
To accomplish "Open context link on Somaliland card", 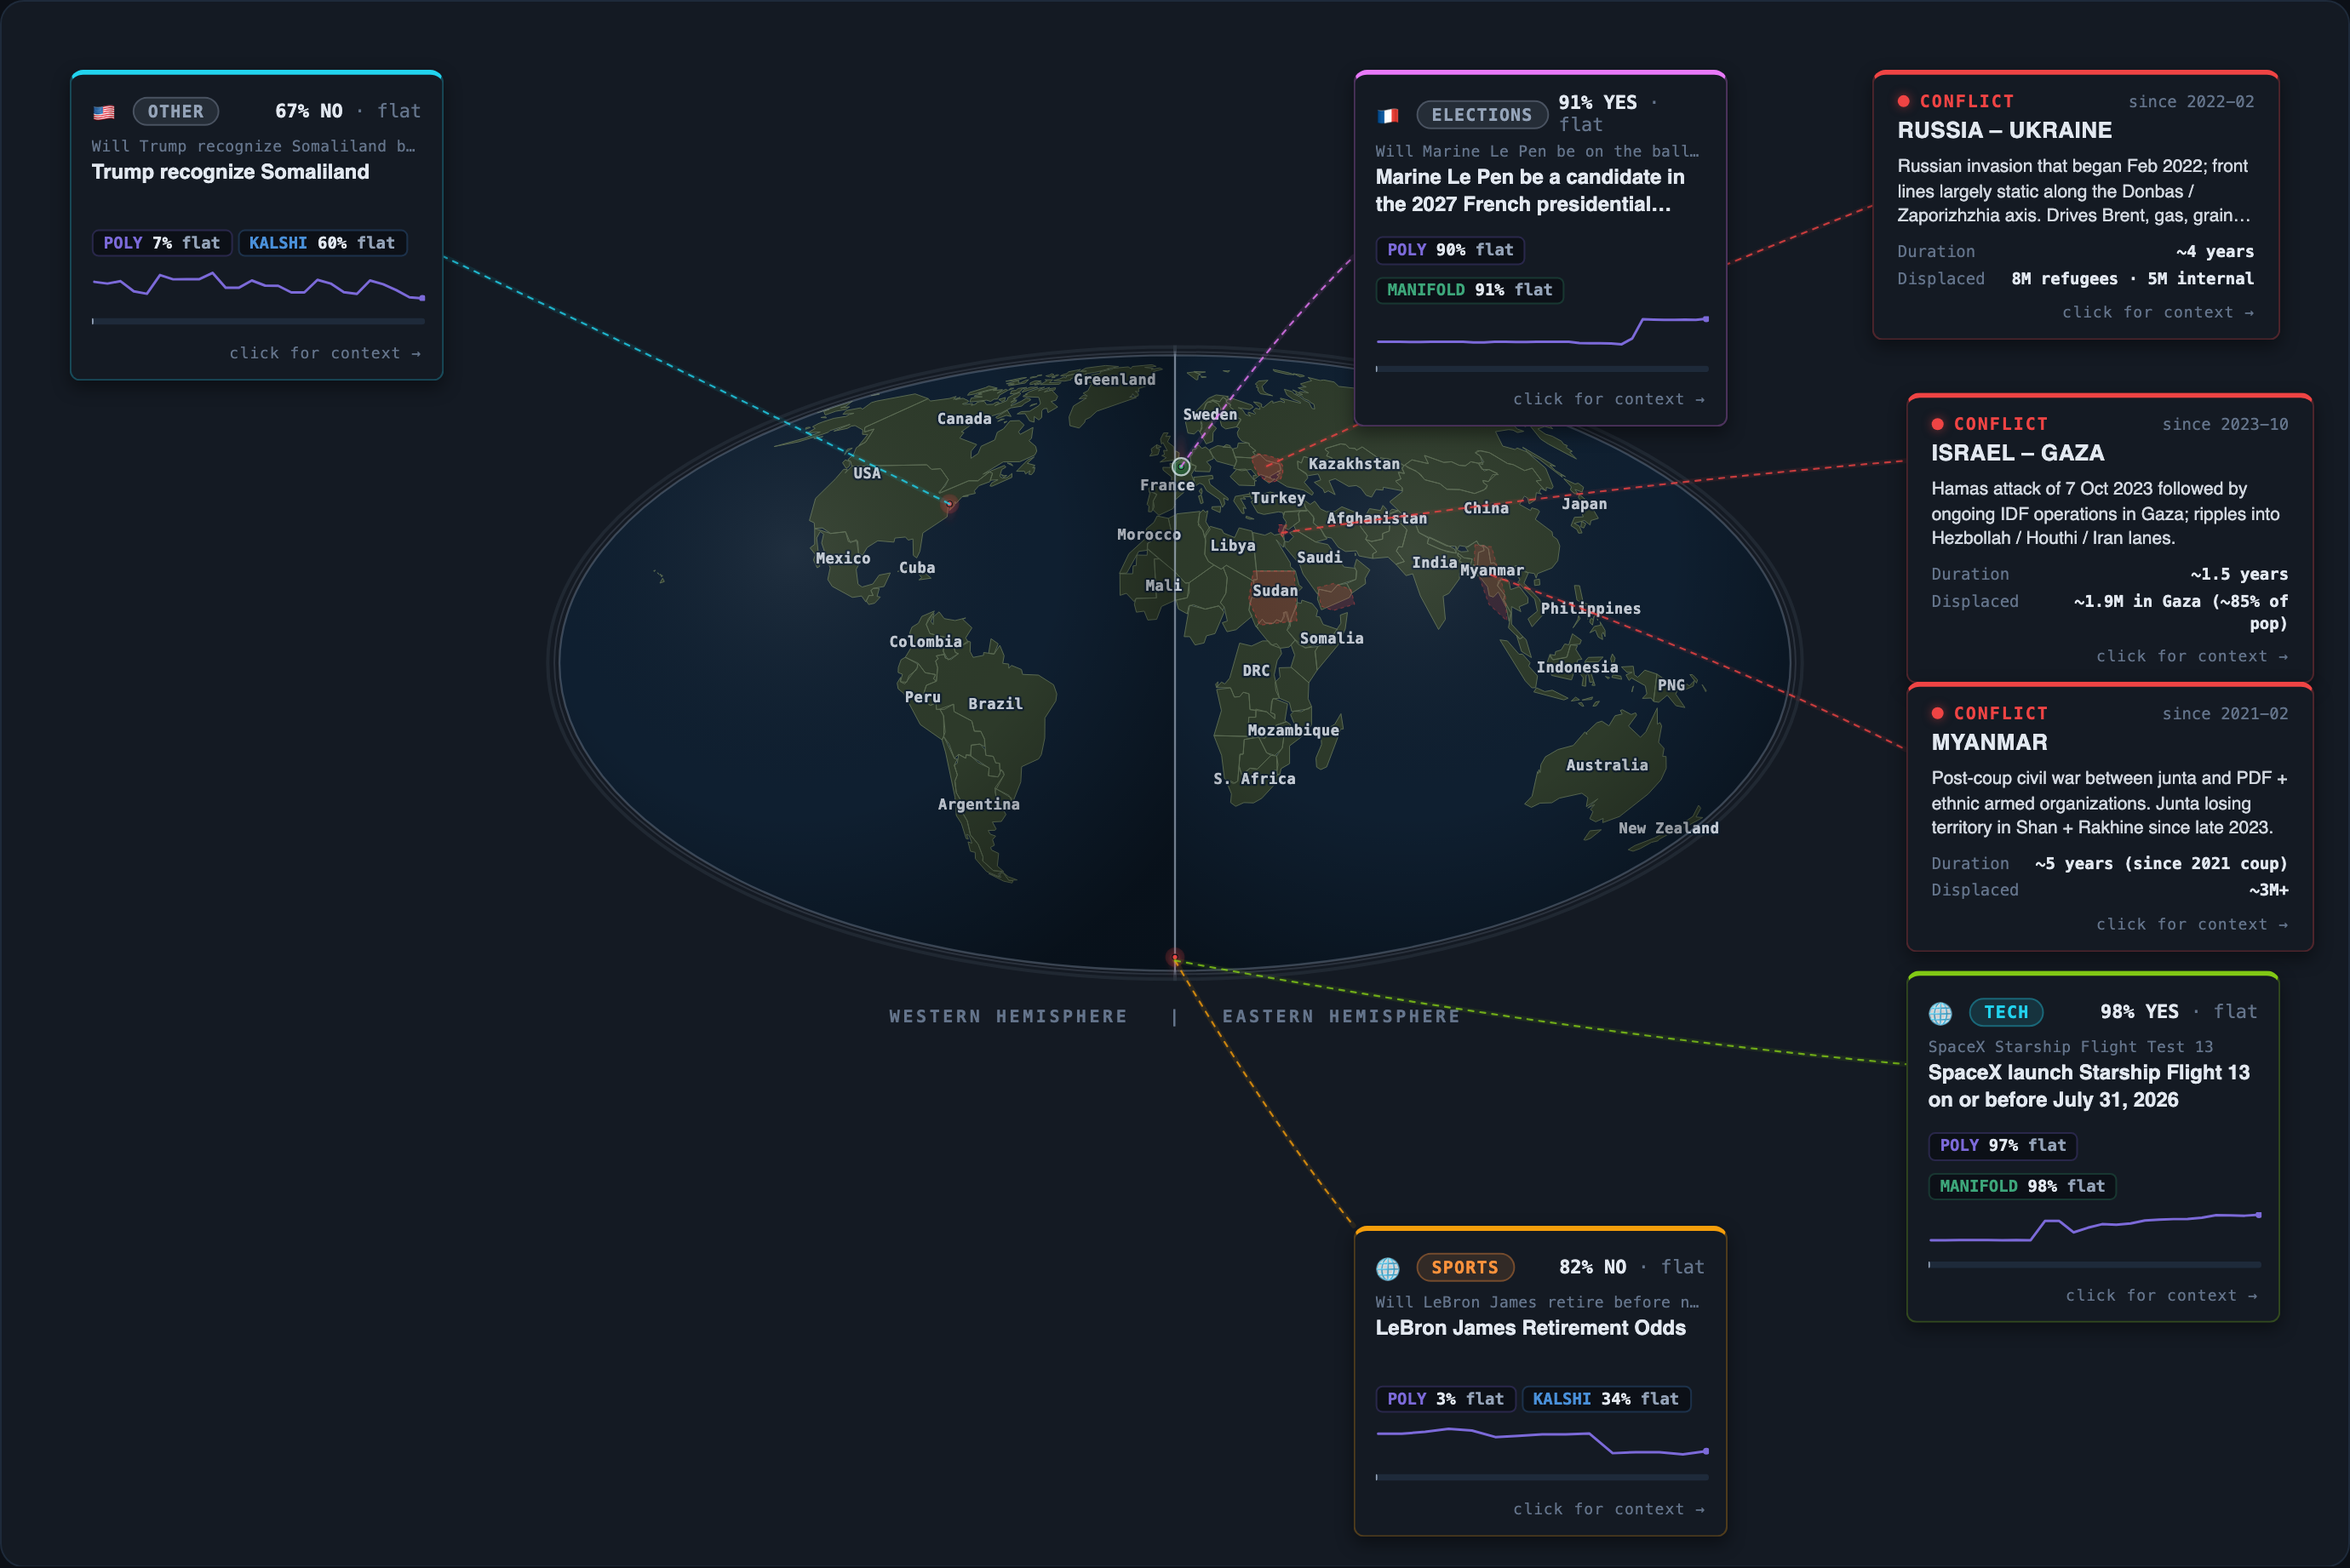I will pos(325,353).
